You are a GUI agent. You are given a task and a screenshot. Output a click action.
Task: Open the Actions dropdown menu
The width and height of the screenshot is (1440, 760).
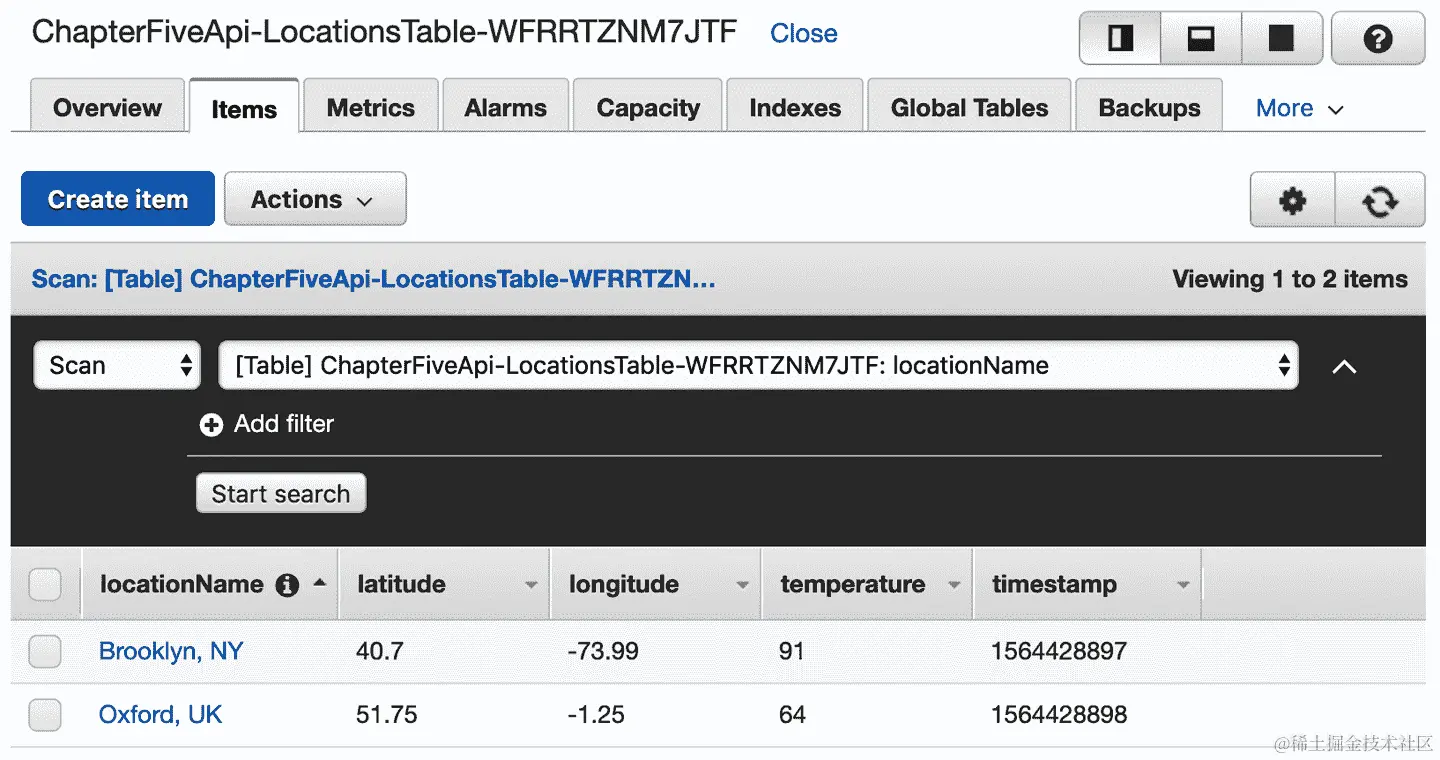pos(315,199)
